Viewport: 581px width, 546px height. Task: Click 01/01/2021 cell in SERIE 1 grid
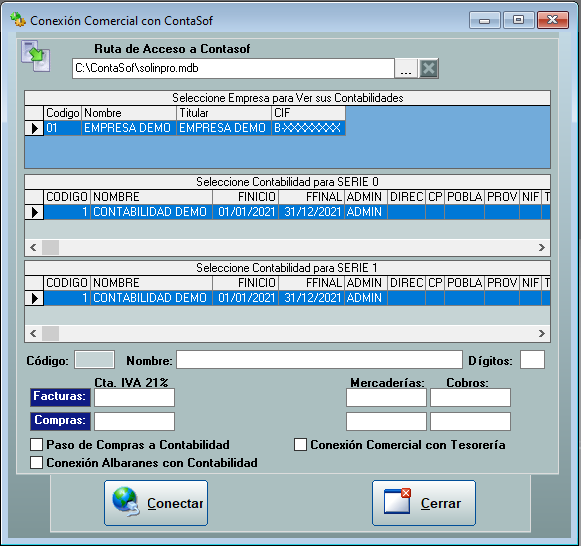coord(246,298)
